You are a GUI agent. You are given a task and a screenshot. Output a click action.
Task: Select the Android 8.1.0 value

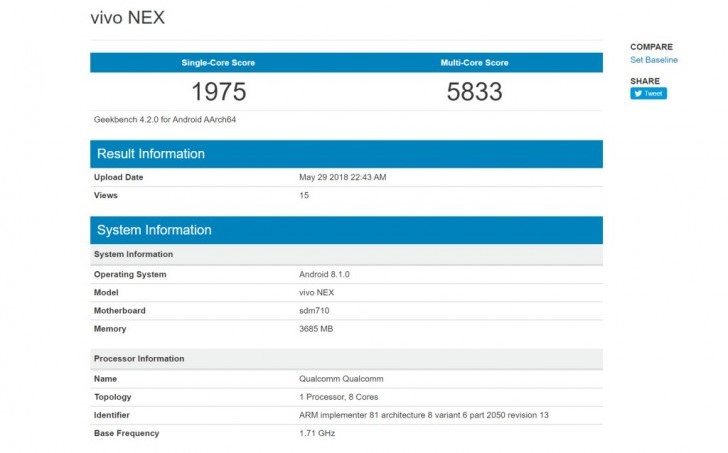point(324,274)
